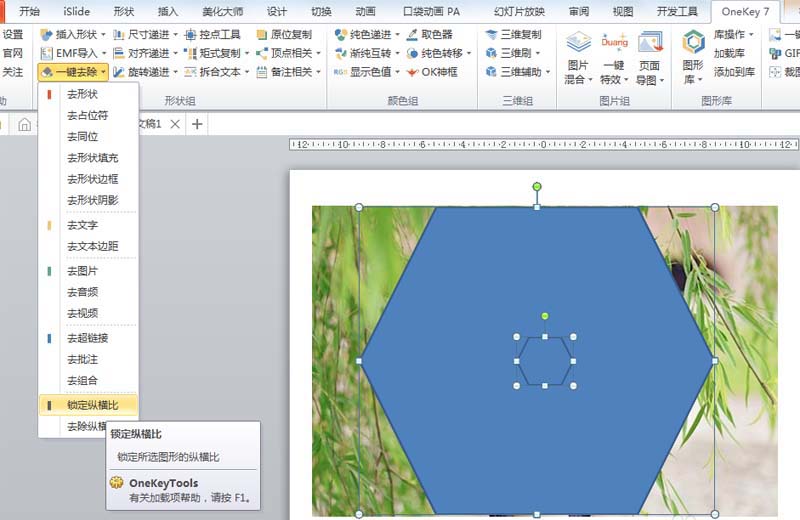Image resolution: width=800 pixels, height=520 pixels.
Task: Open the 开发工具 tab
Action: [x=677, y=11]
